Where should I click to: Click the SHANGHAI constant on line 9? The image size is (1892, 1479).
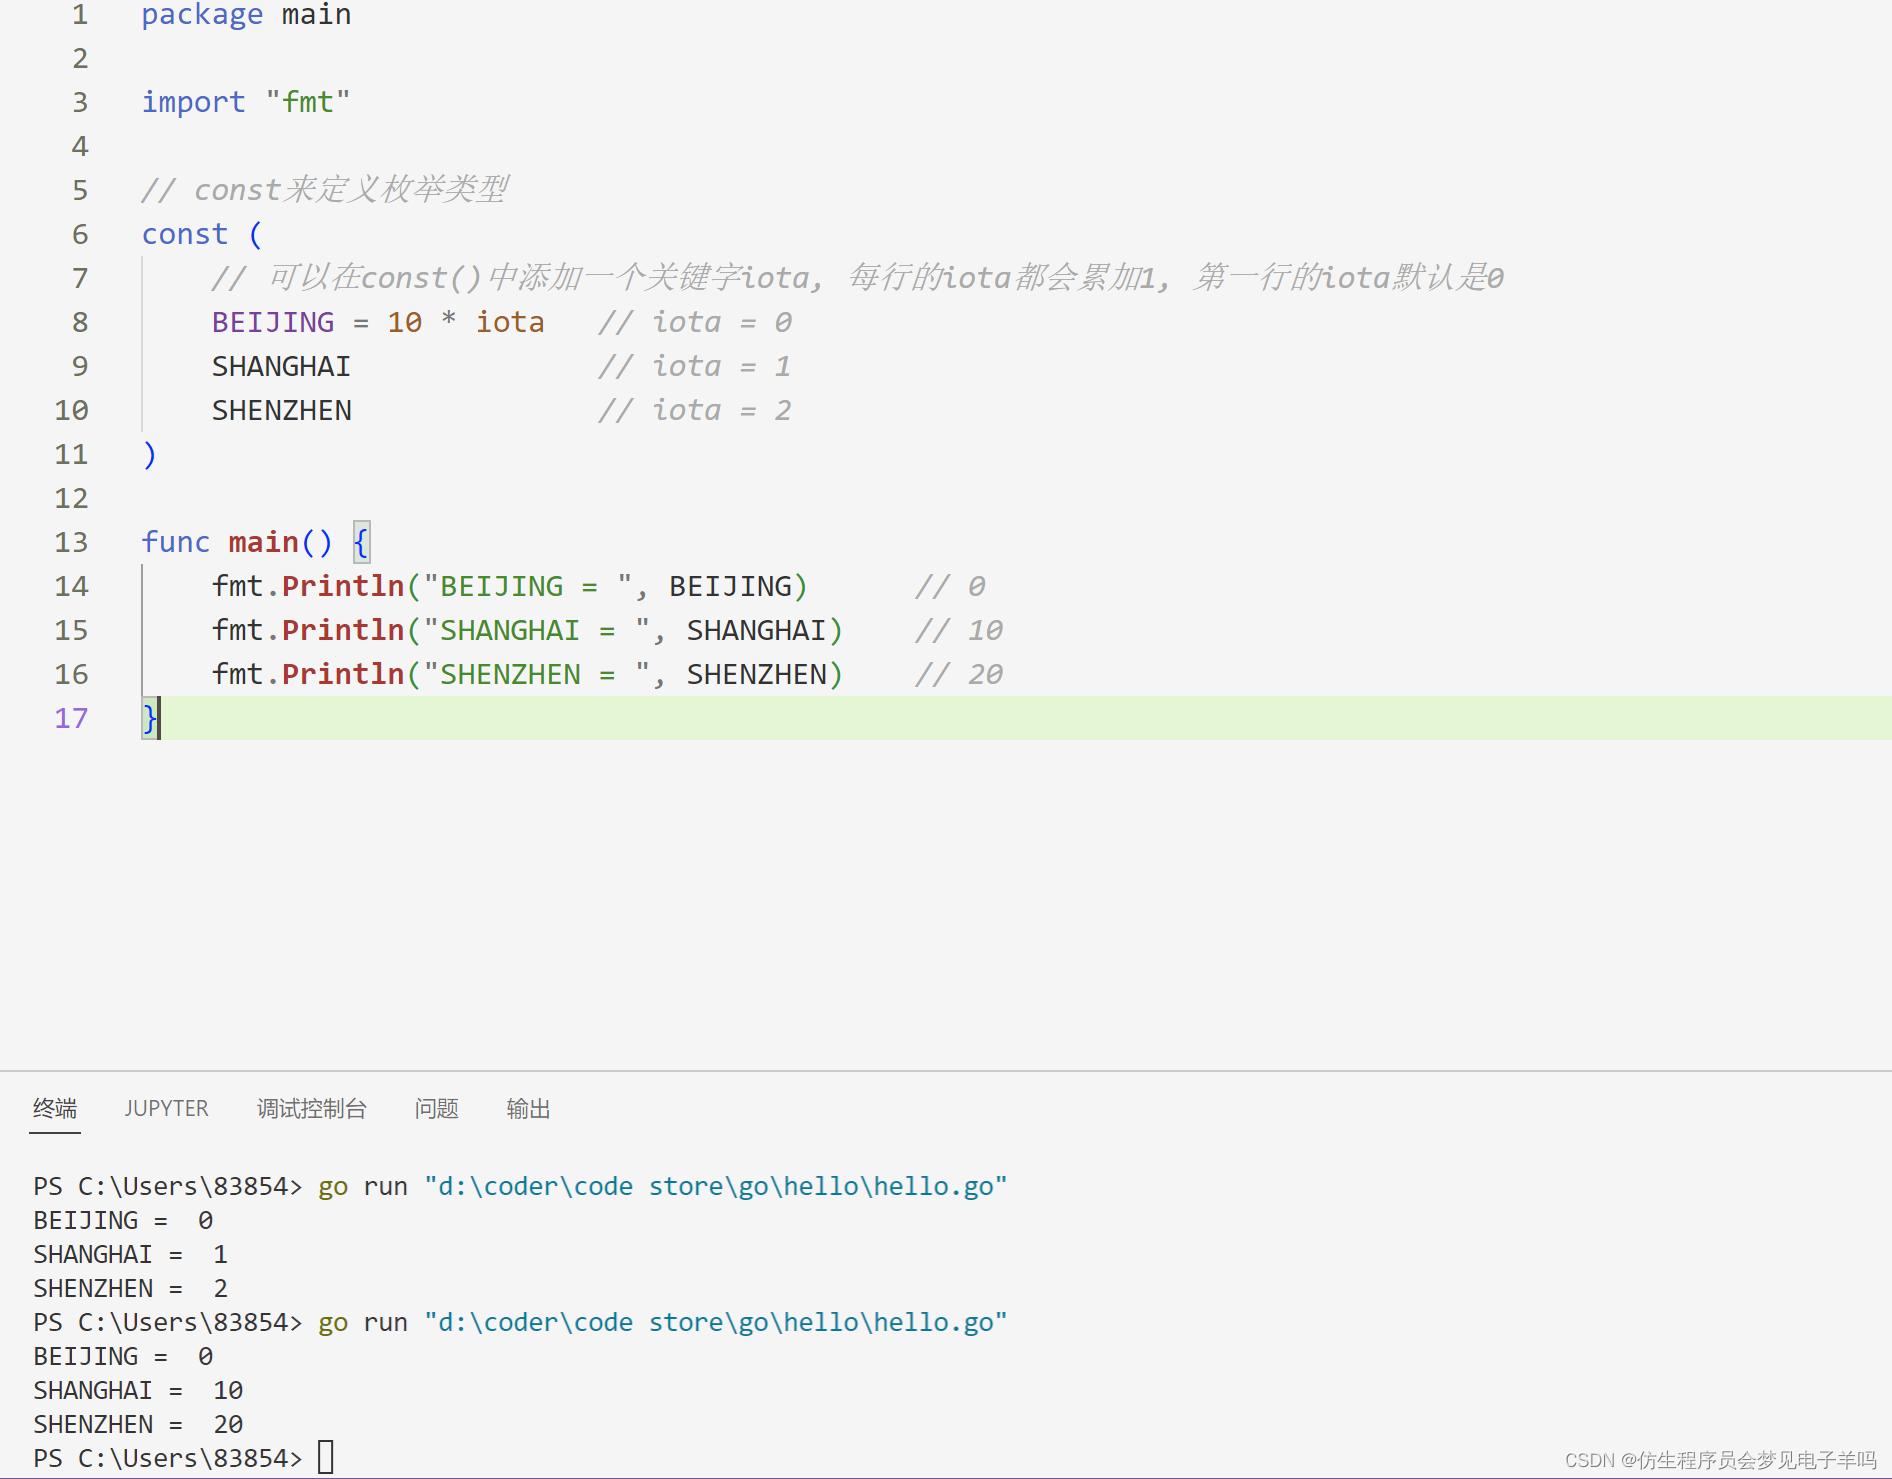(281, 366)
